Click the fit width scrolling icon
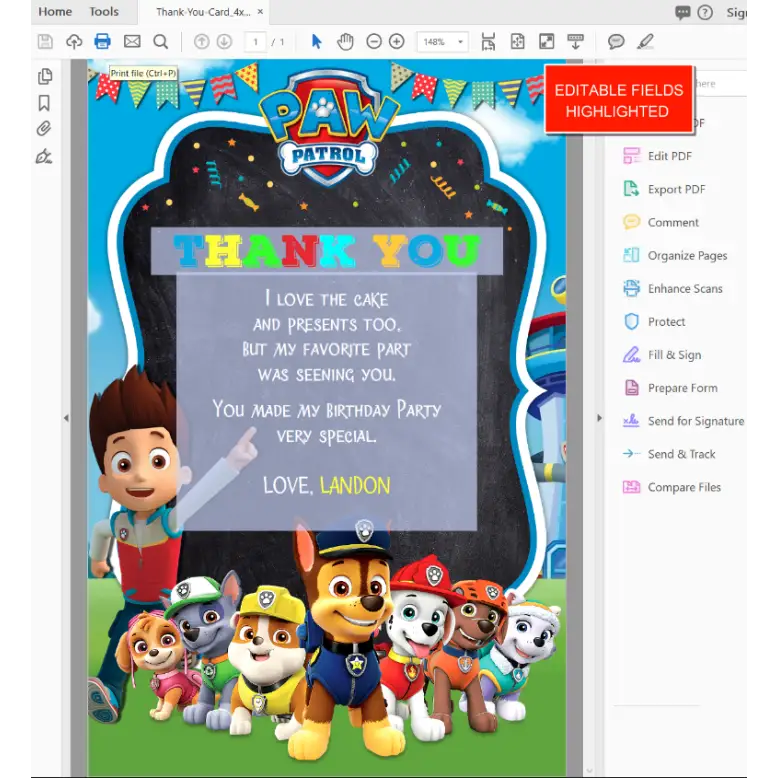The width and height of the screenshot is (778, 778). tap(488, 42)
